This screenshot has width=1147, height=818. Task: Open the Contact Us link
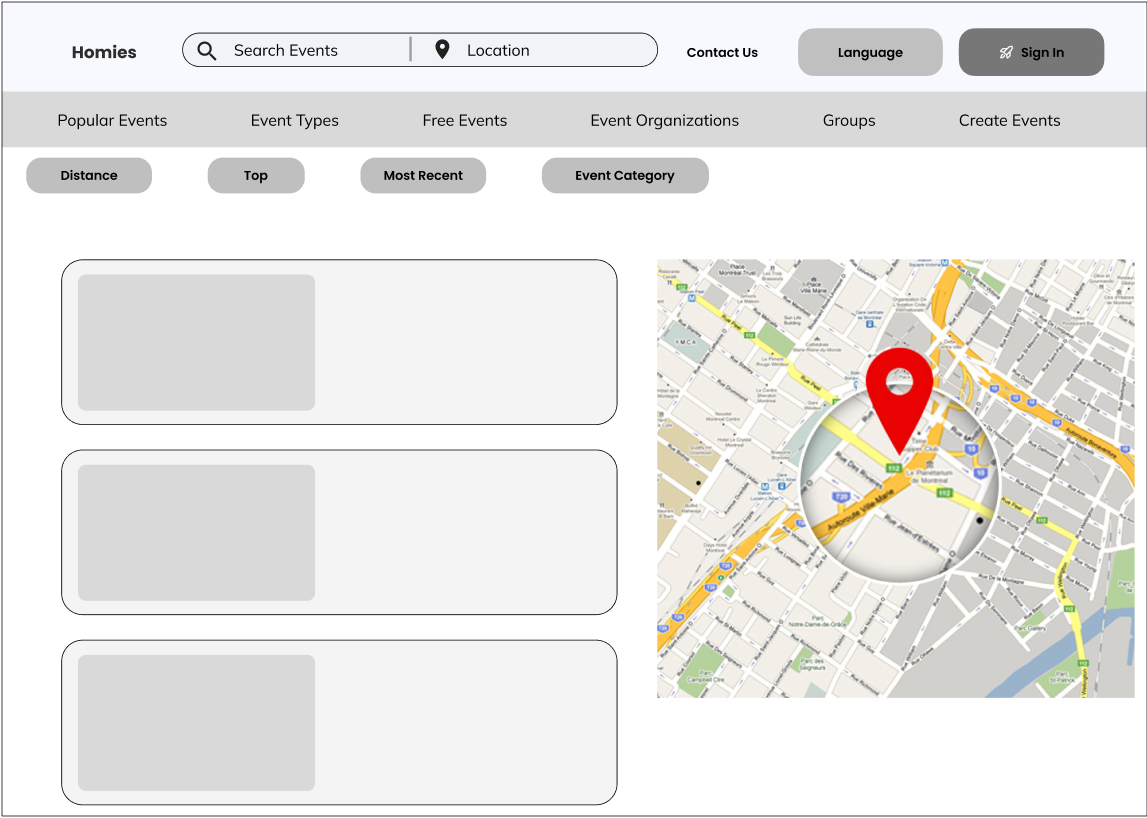click(x=722, y=53)
